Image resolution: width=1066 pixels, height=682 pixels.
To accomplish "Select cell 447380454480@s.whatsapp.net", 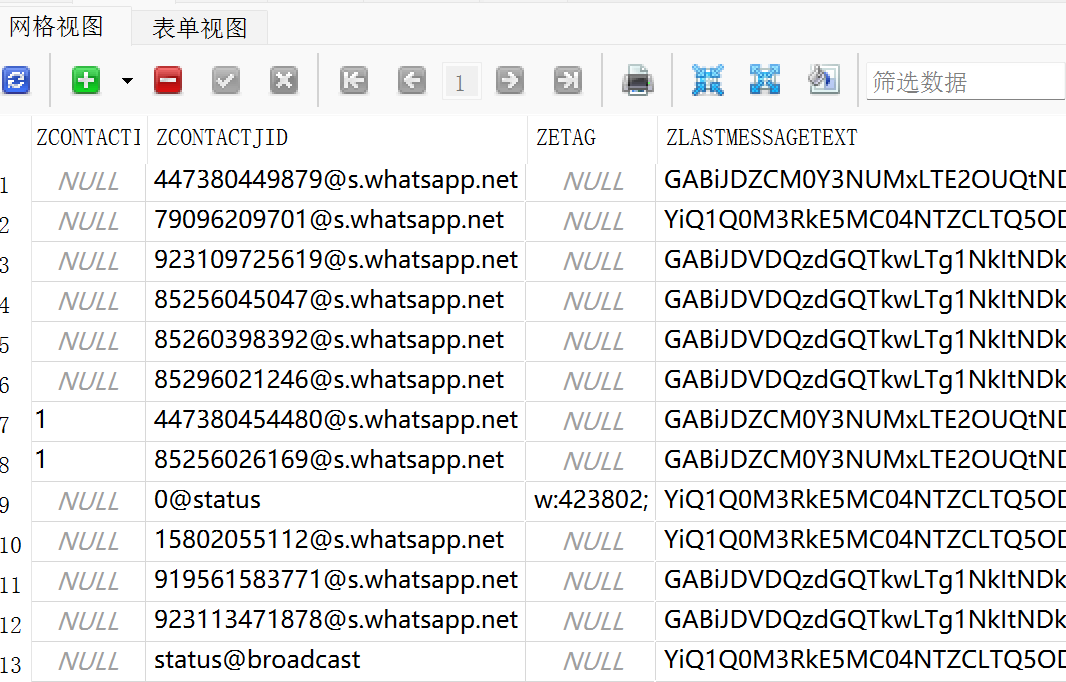I will click(335, 422).
